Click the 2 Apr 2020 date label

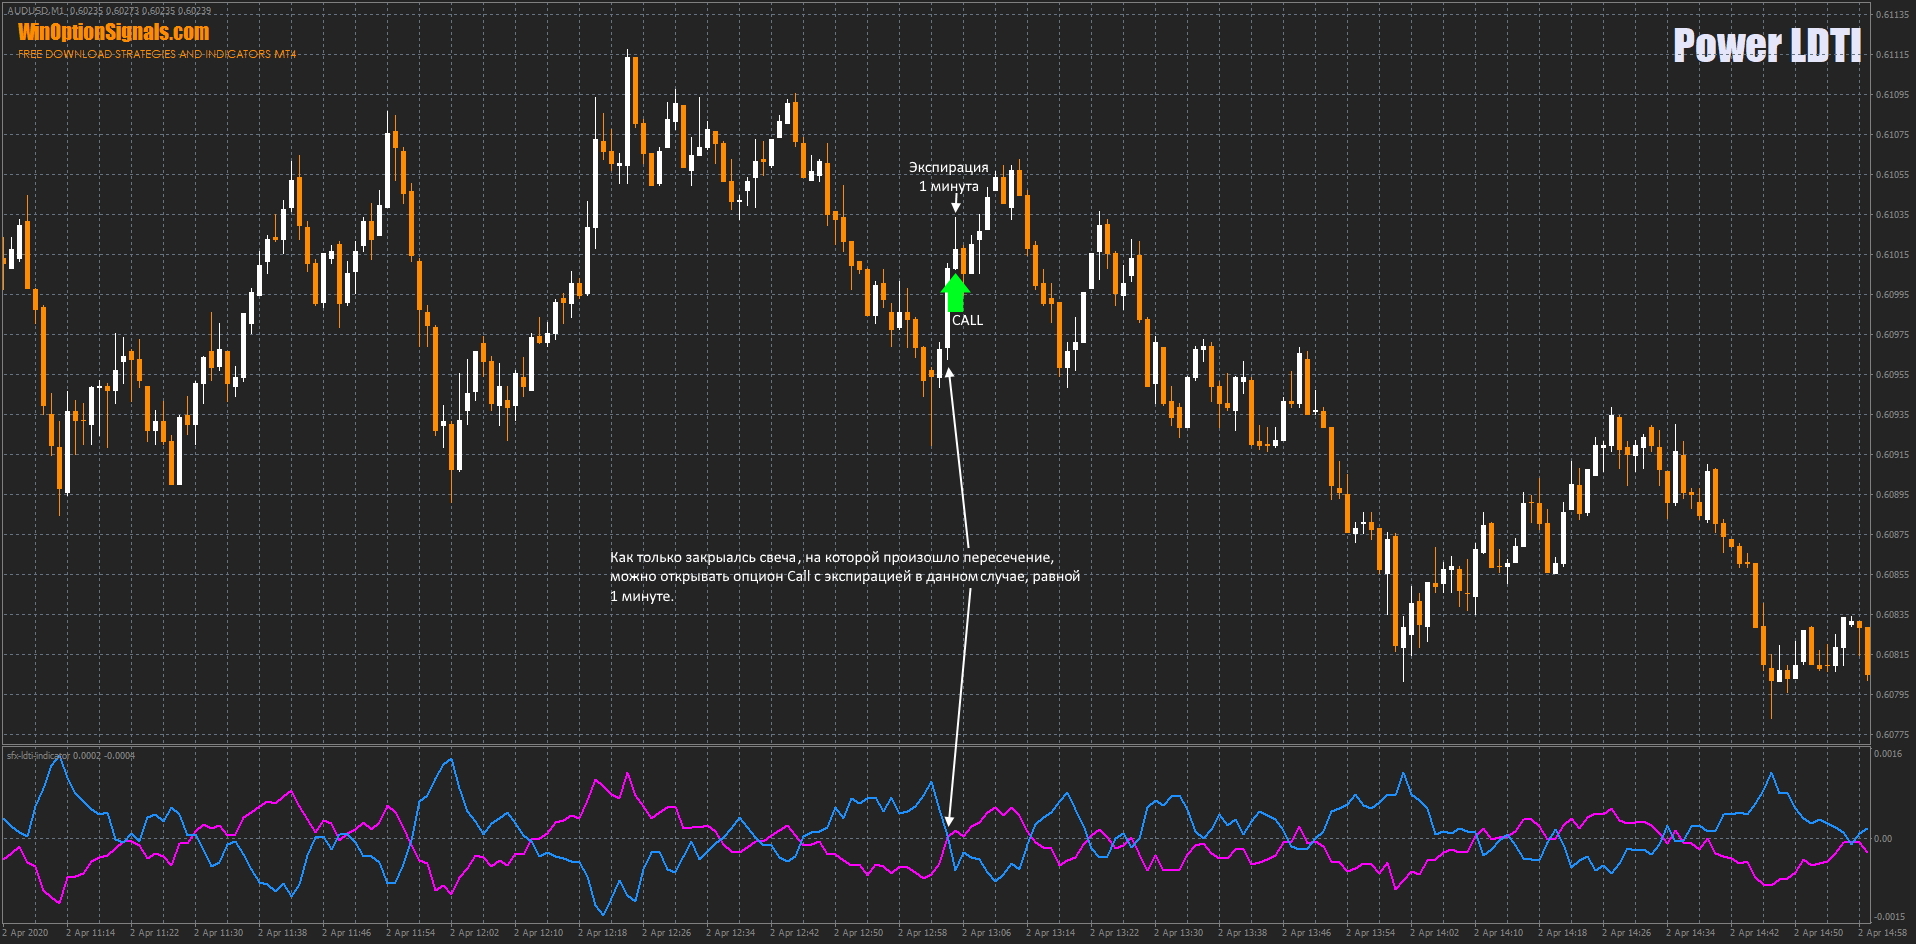tap(26, 933)
